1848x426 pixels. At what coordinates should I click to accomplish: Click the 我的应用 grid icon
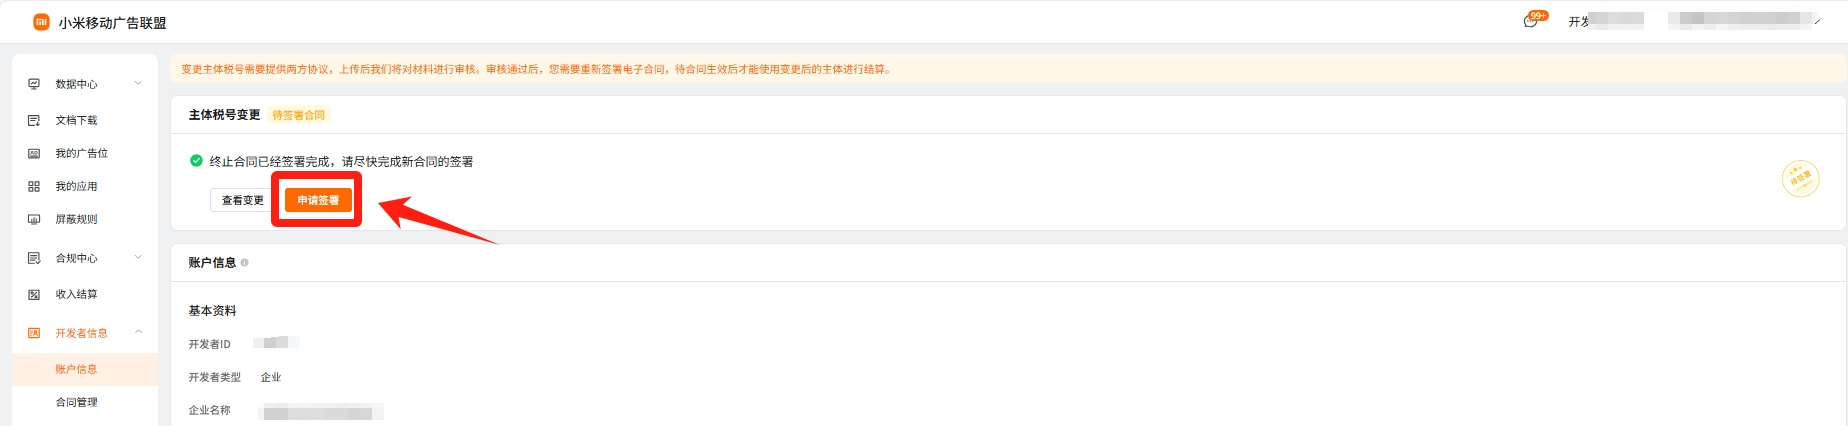34,186
